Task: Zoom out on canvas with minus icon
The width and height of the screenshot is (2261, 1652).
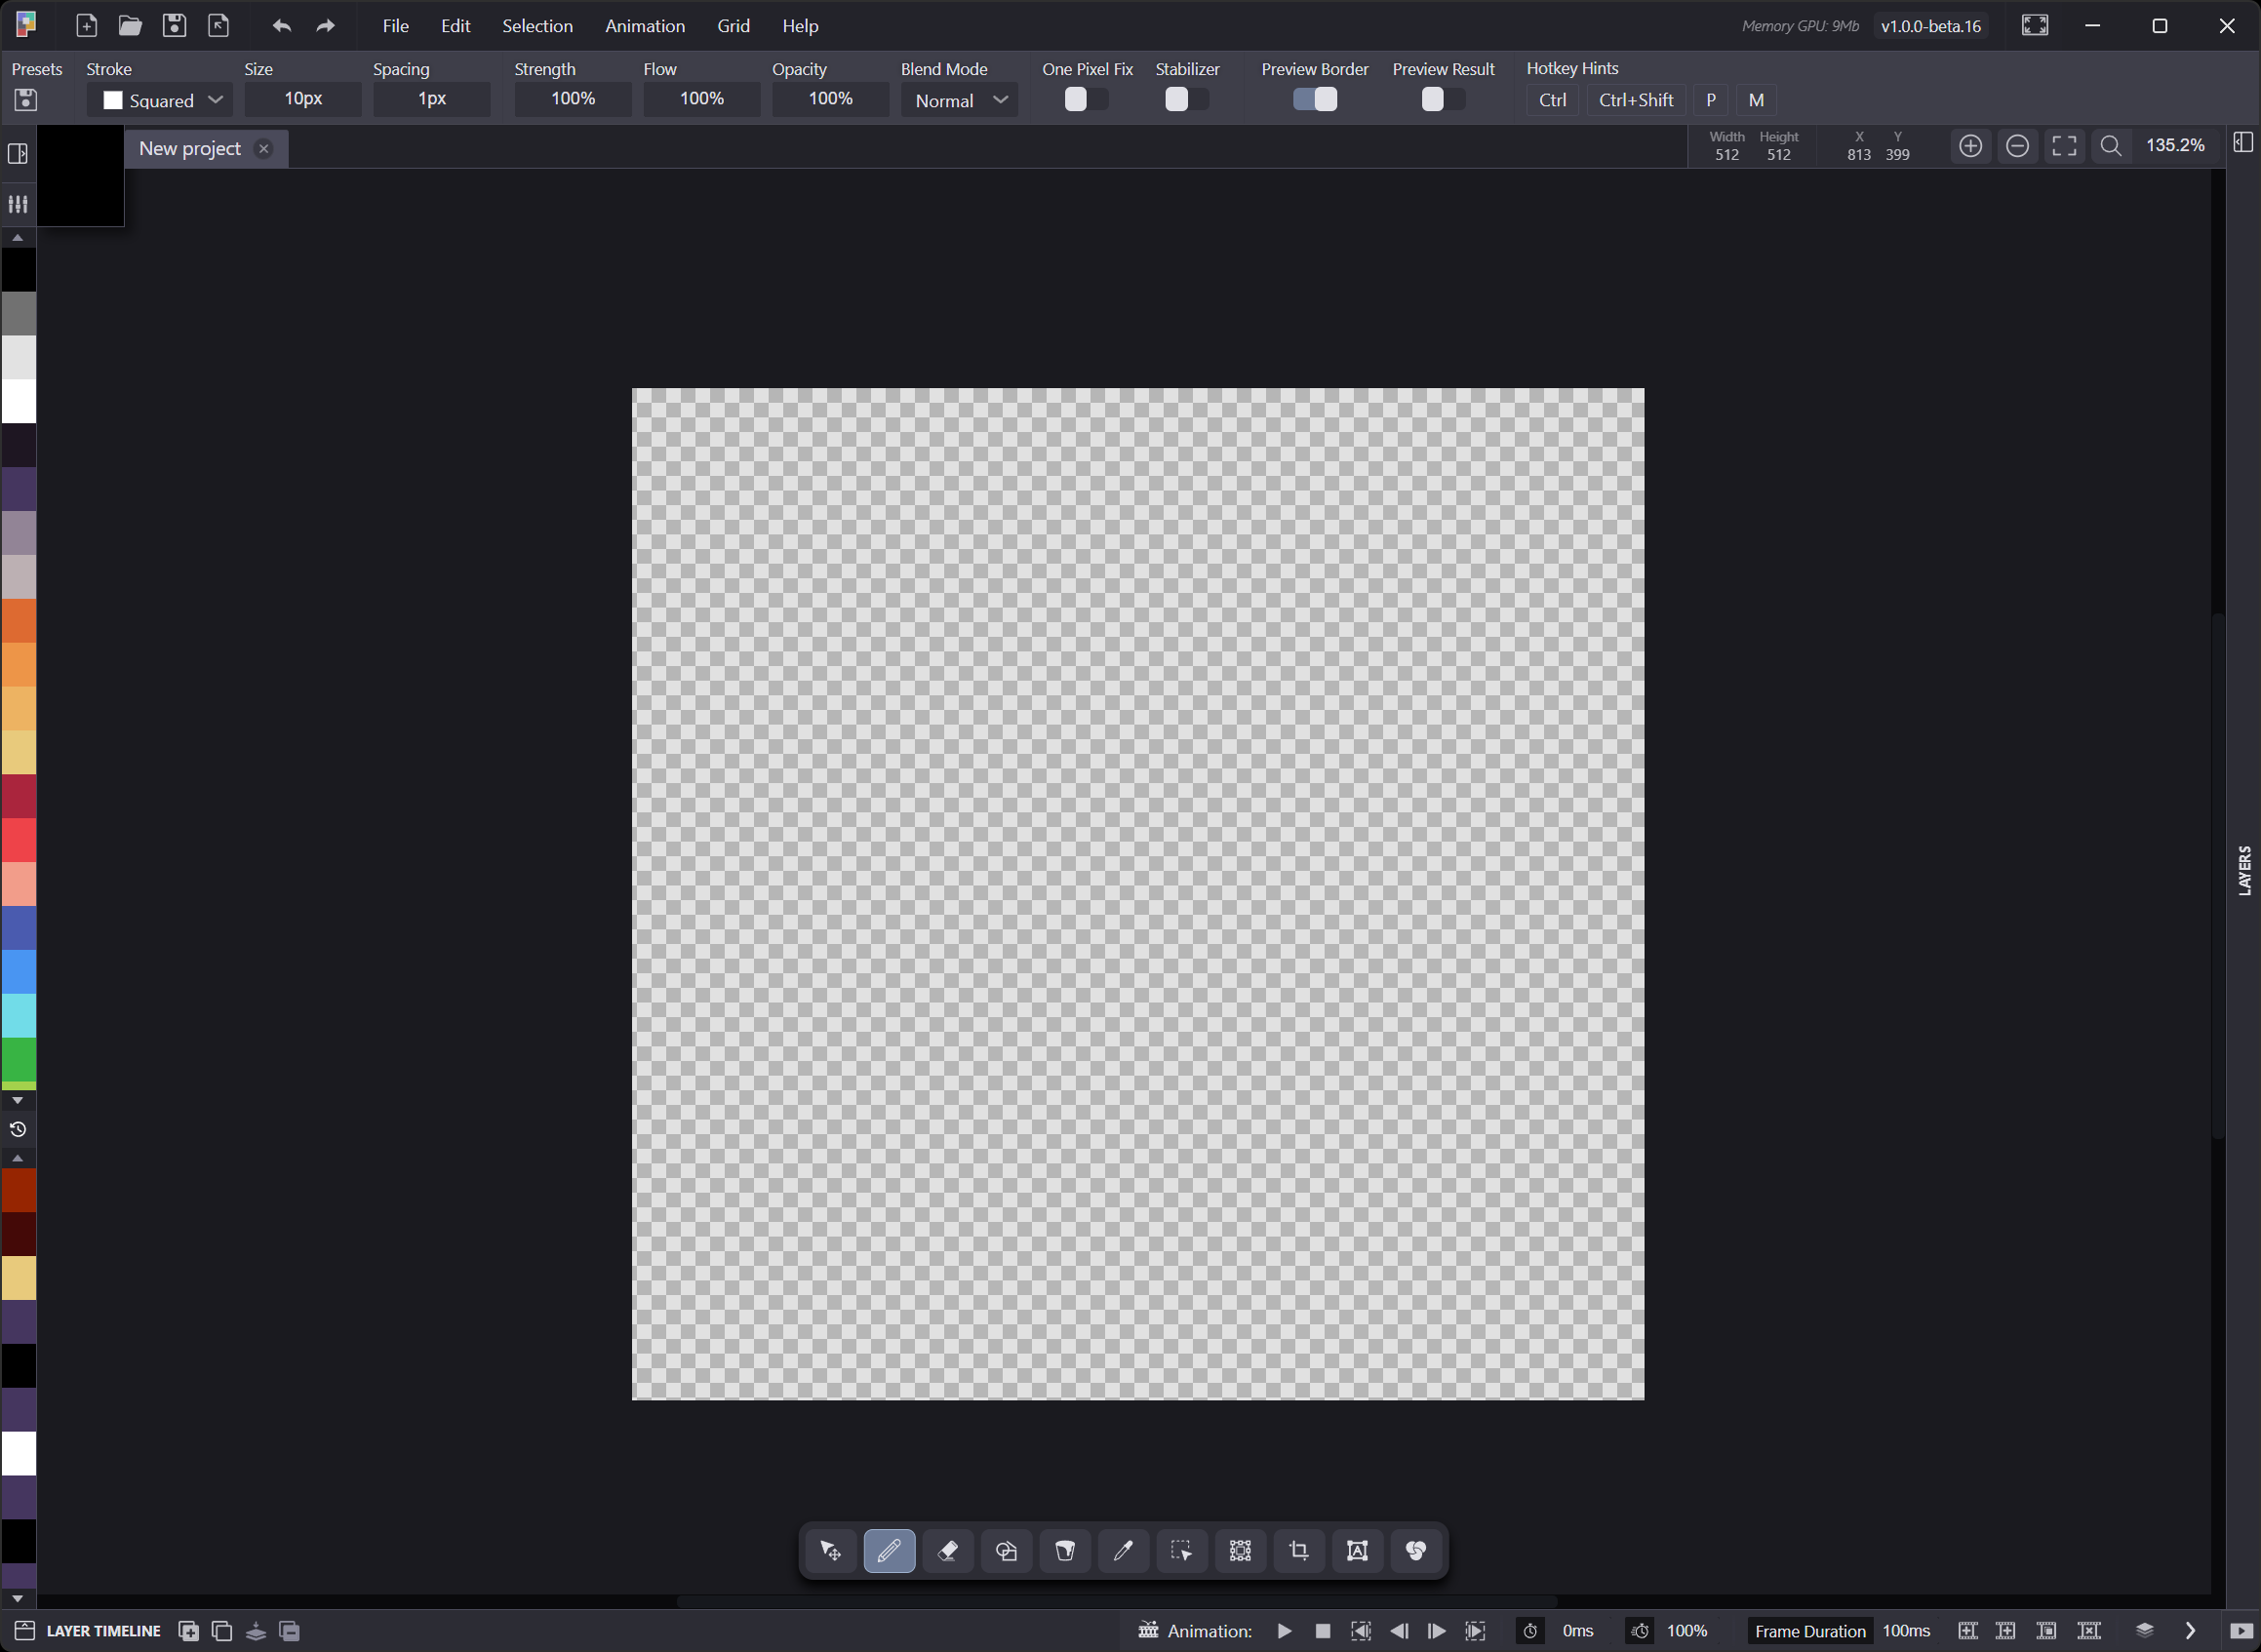Action: [2017, 146]
